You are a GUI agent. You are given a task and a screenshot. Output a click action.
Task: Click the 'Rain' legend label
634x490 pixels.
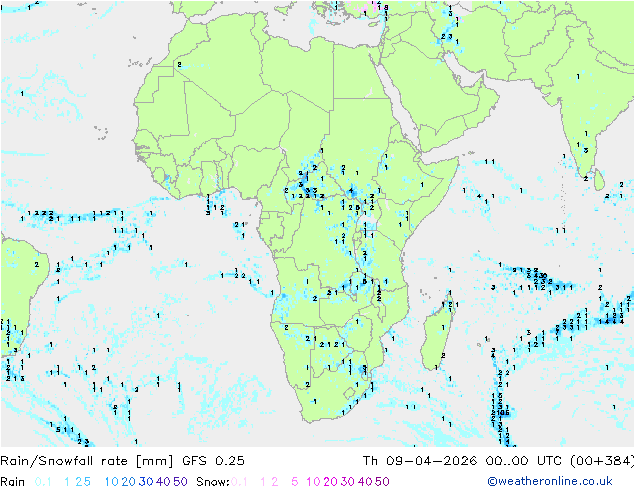13,482
